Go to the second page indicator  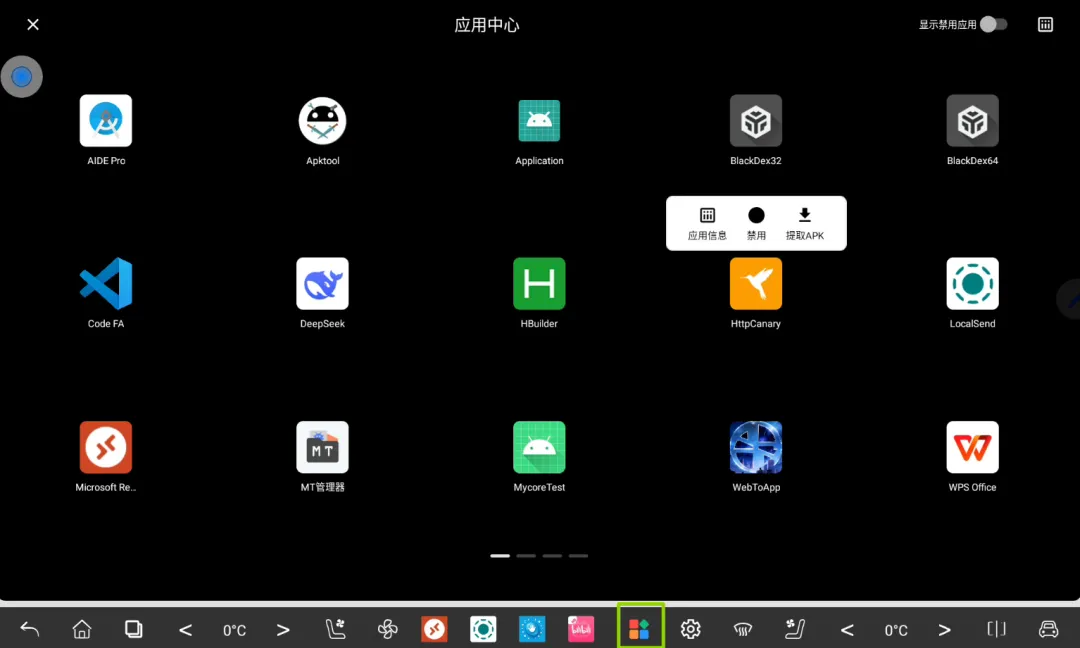point(526,556)
